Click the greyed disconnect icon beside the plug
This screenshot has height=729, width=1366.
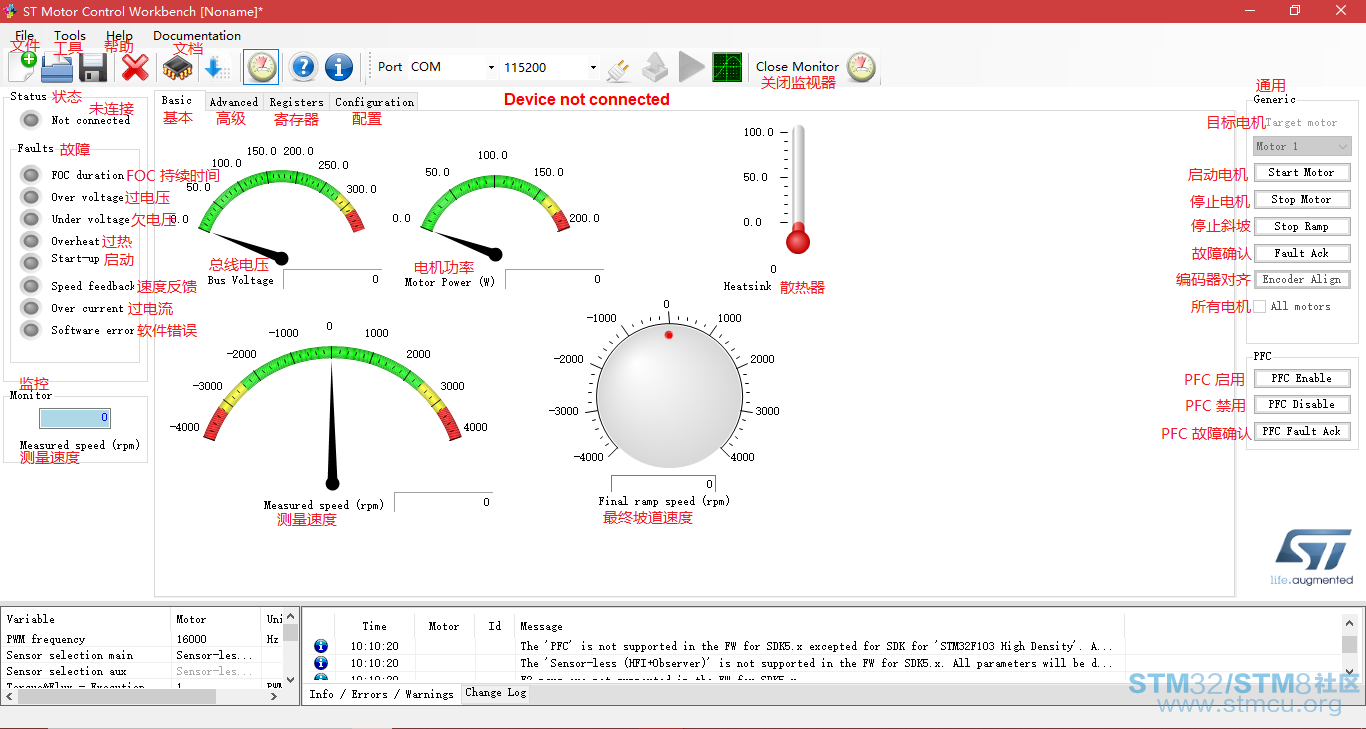pos(655,68)
